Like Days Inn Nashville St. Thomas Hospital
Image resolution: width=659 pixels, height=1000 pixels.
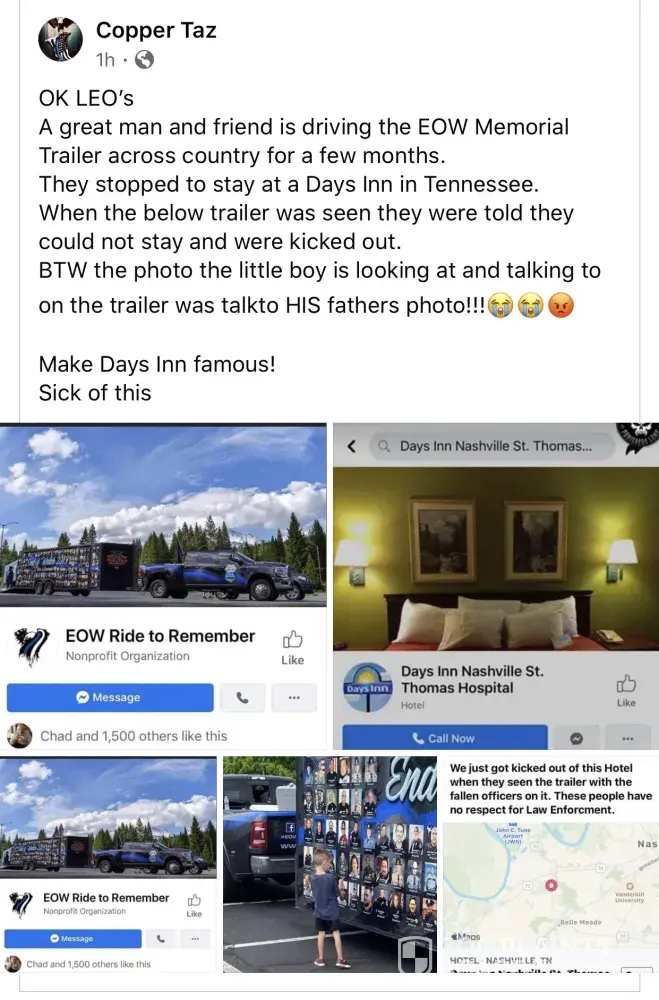[626, 691]
